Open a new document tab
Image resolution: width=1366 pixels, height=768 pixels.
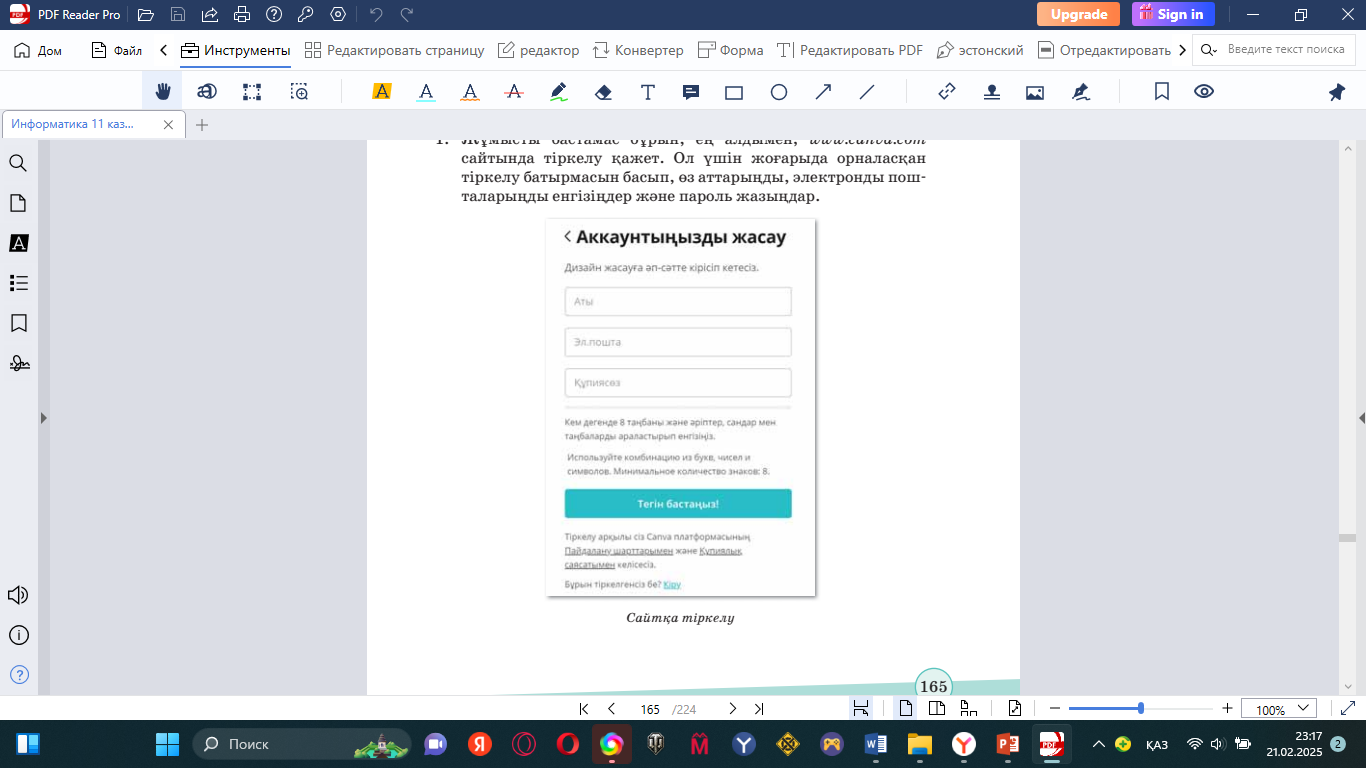(x=202, y=125)
